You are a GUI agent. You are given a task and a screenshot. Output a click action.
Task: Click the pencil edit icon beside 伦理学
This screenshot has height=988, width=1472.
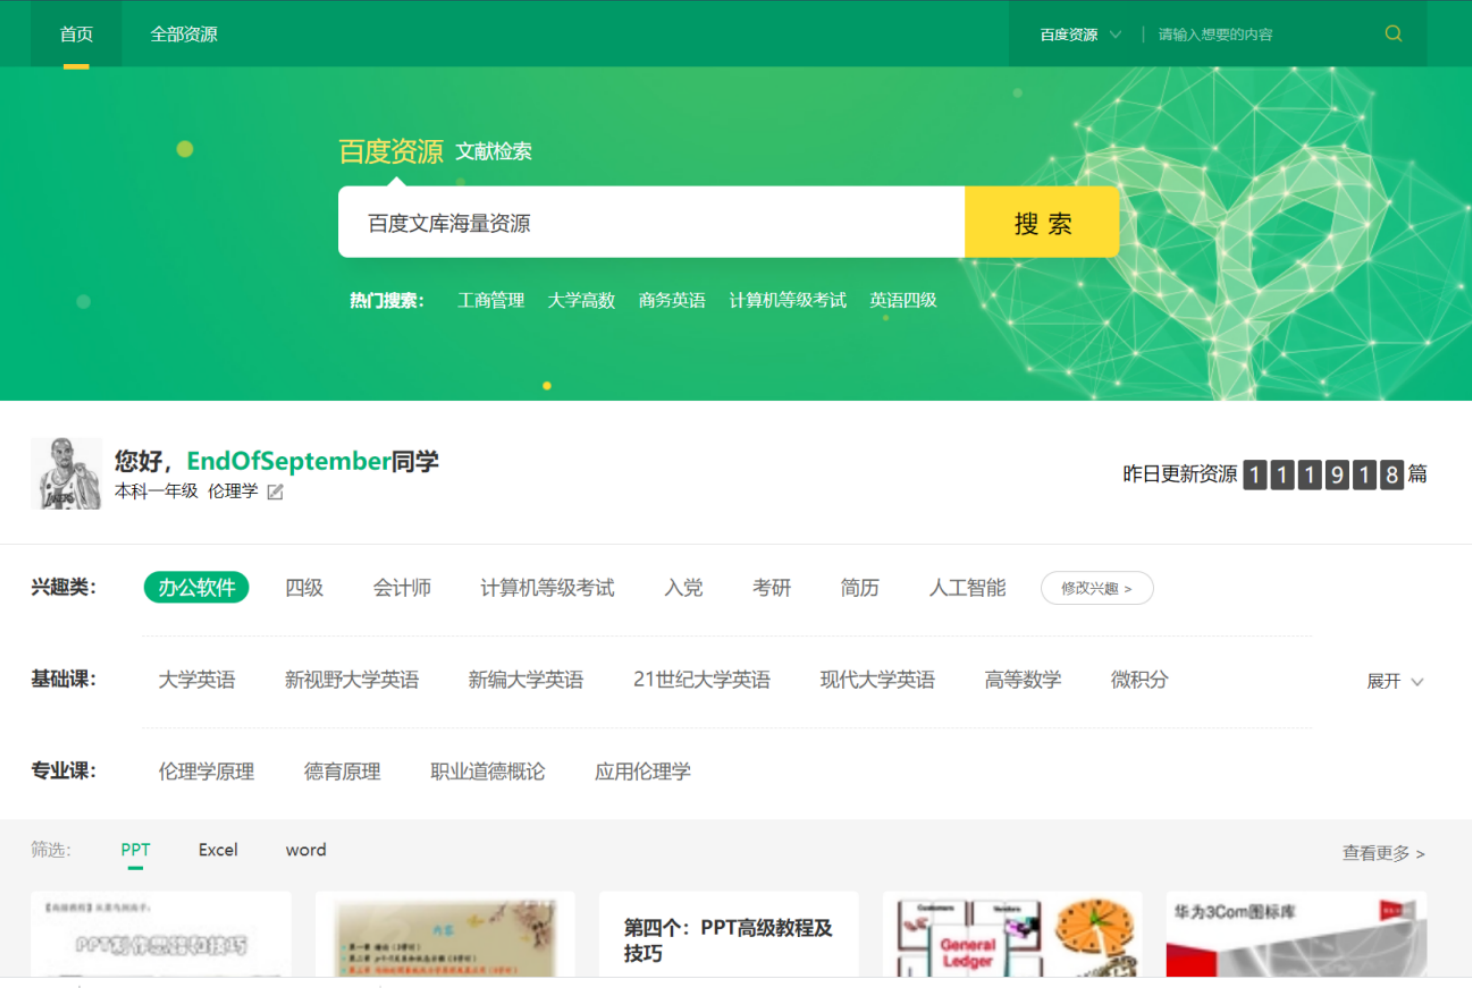[x=273, y=492]
